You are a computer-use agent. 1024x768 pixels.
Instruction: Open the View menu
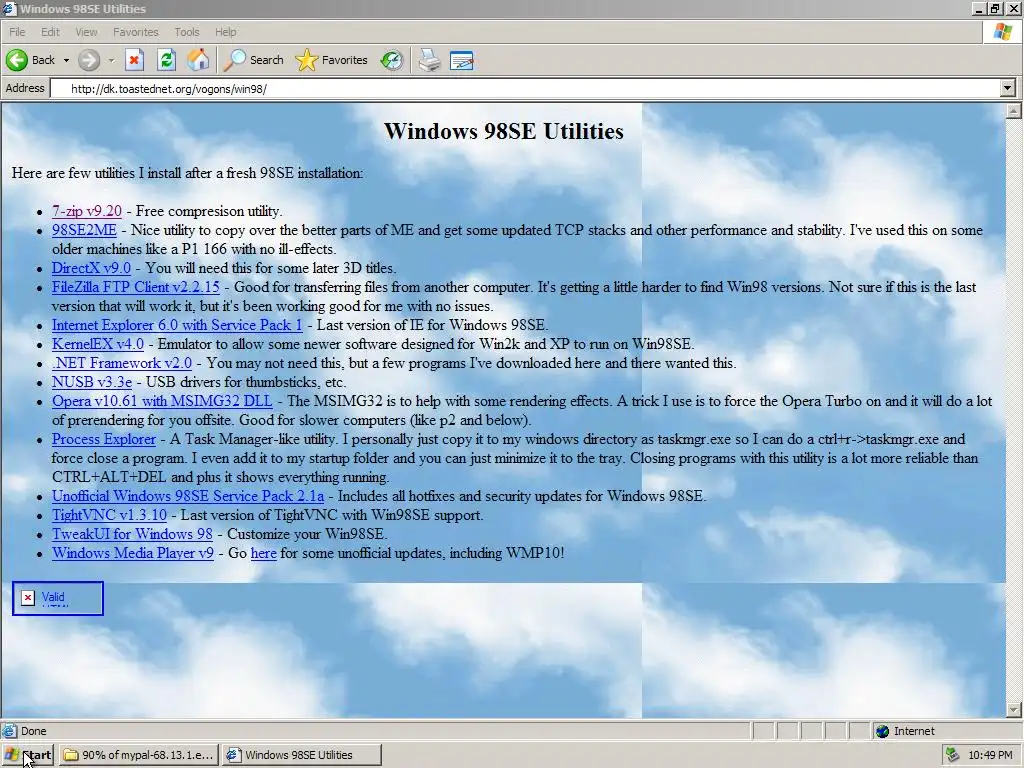86,32
